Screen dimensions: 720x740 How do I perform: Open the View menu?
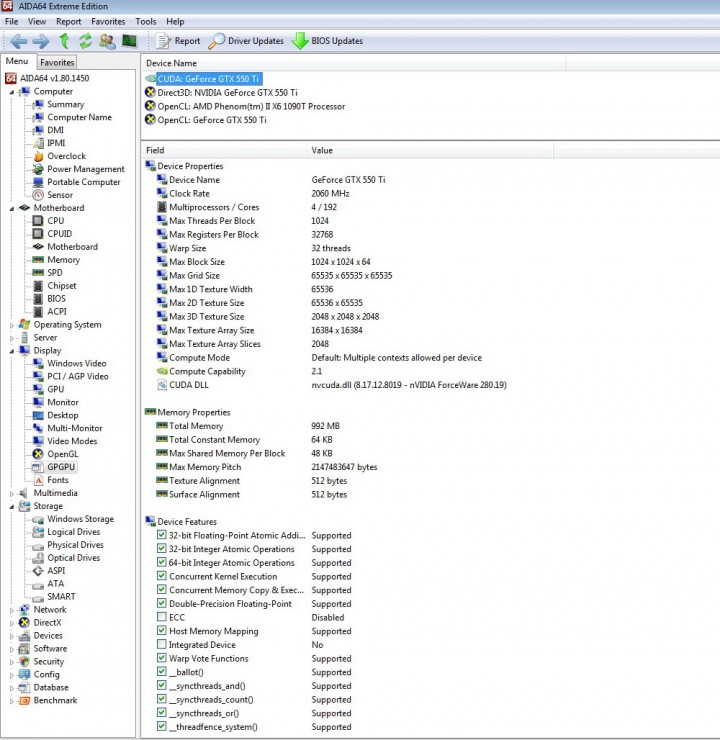tap(37, 22)
